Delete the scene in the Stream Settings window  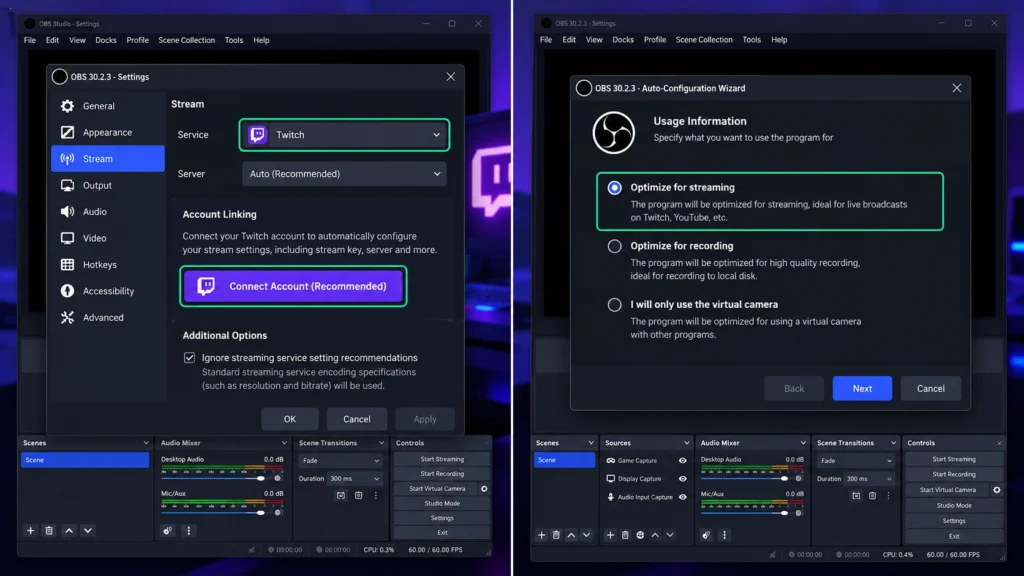[x=49, y=530]
